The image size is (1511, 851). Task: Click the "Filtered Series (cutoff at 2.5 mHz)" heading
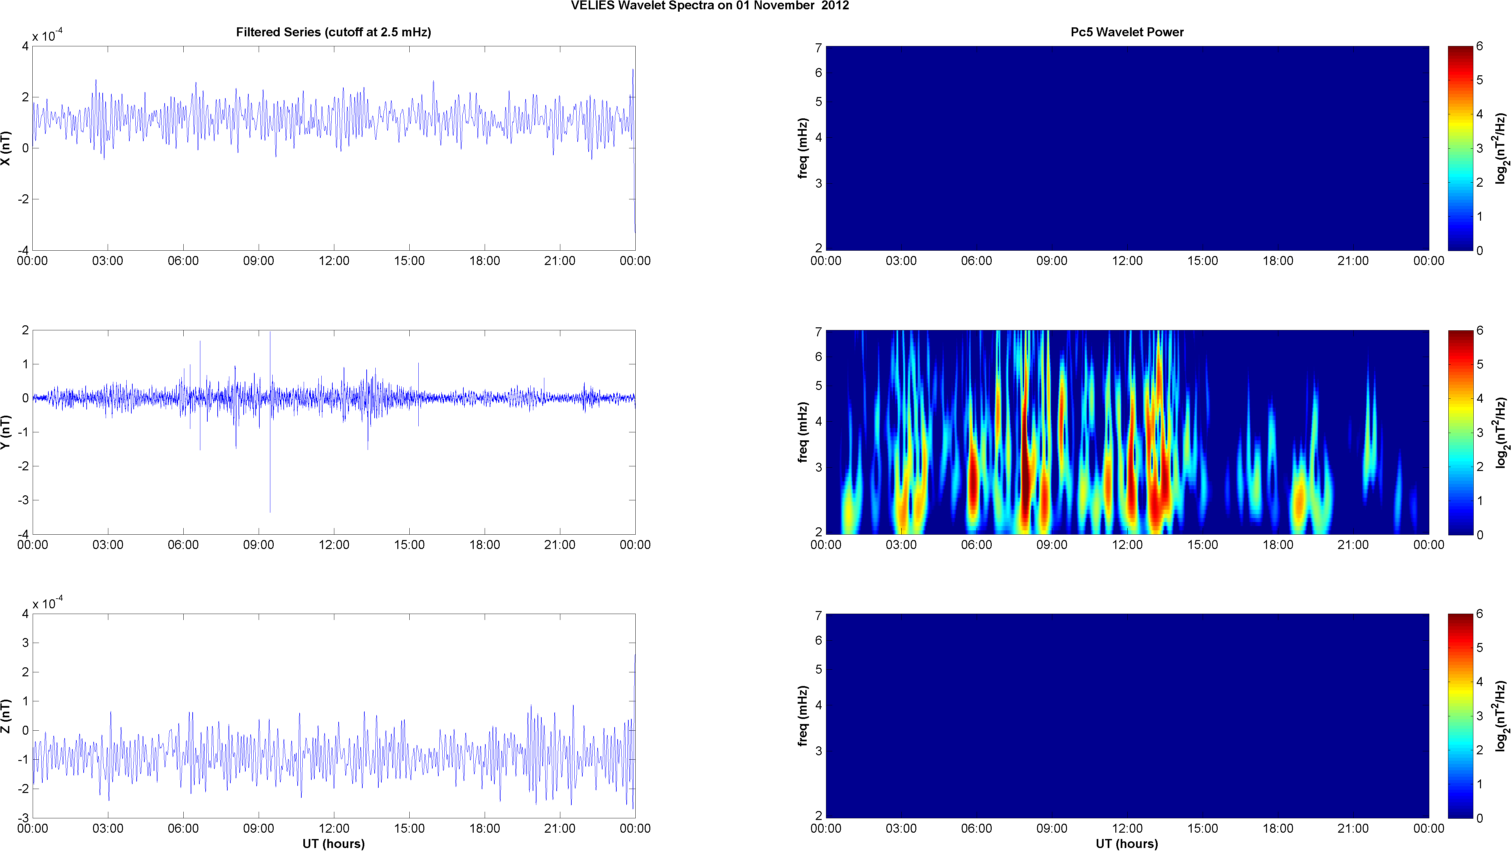point(333,32)
